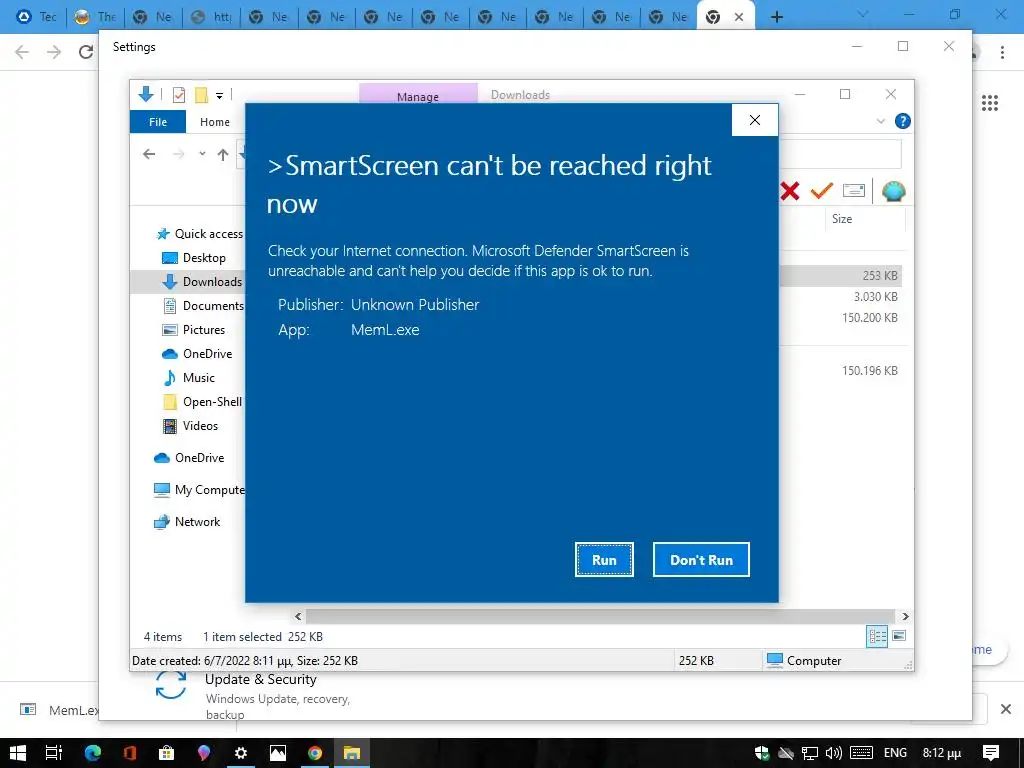The width and height of the screenshot is (1024, 768).
Task: Go up one folder level in Explorer
Action: (223, 154)
